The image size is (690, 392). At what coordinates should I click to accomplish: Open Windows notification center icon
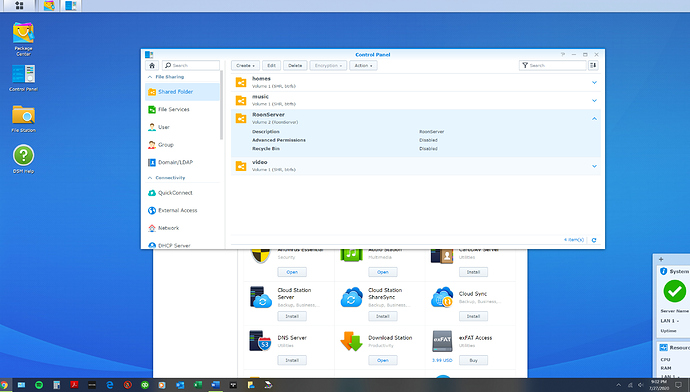coord(678,385)
